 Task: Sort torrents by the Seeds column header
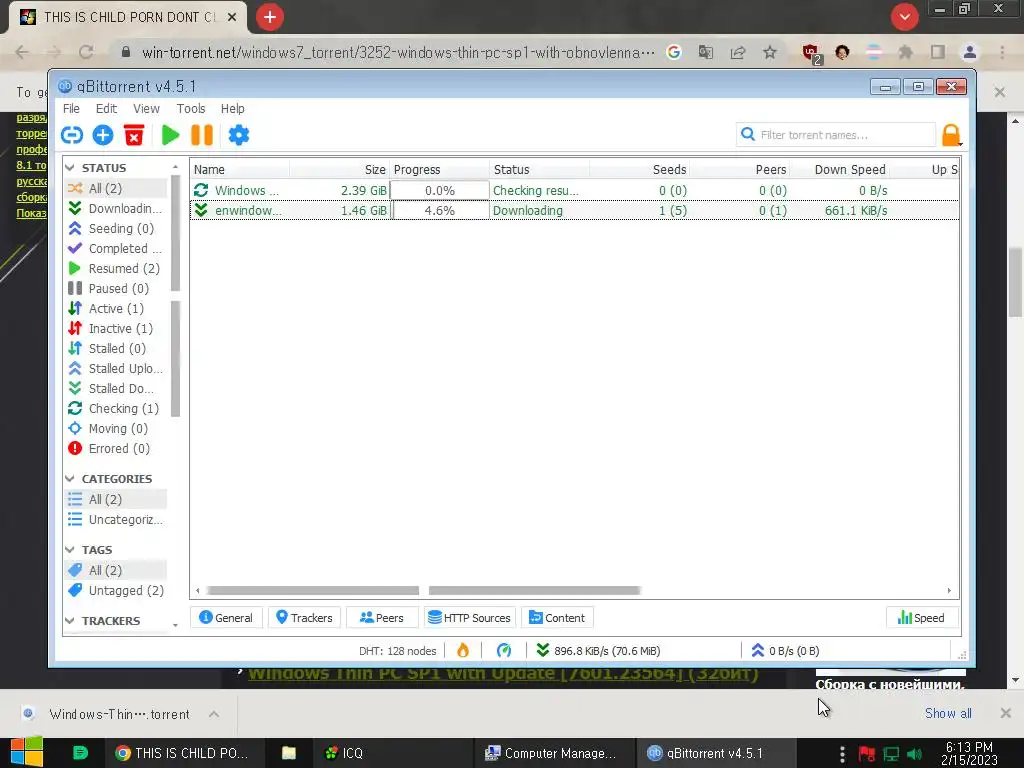[639, 170]
